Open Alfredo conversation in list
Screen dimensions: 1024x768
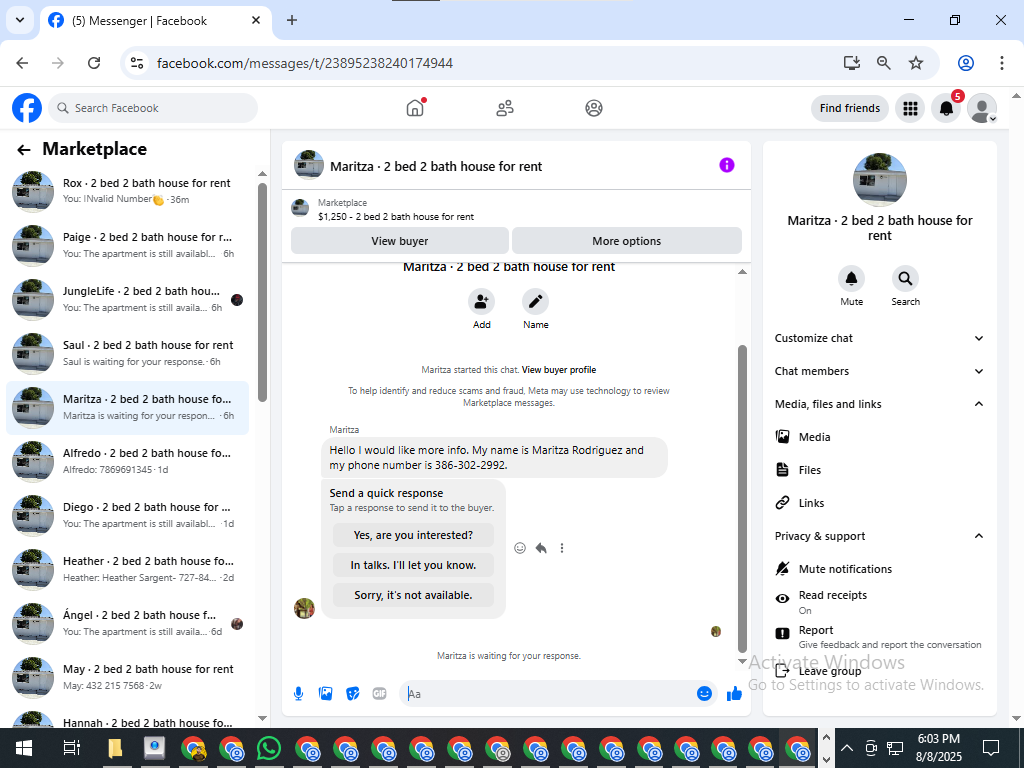tap(128, 461)
